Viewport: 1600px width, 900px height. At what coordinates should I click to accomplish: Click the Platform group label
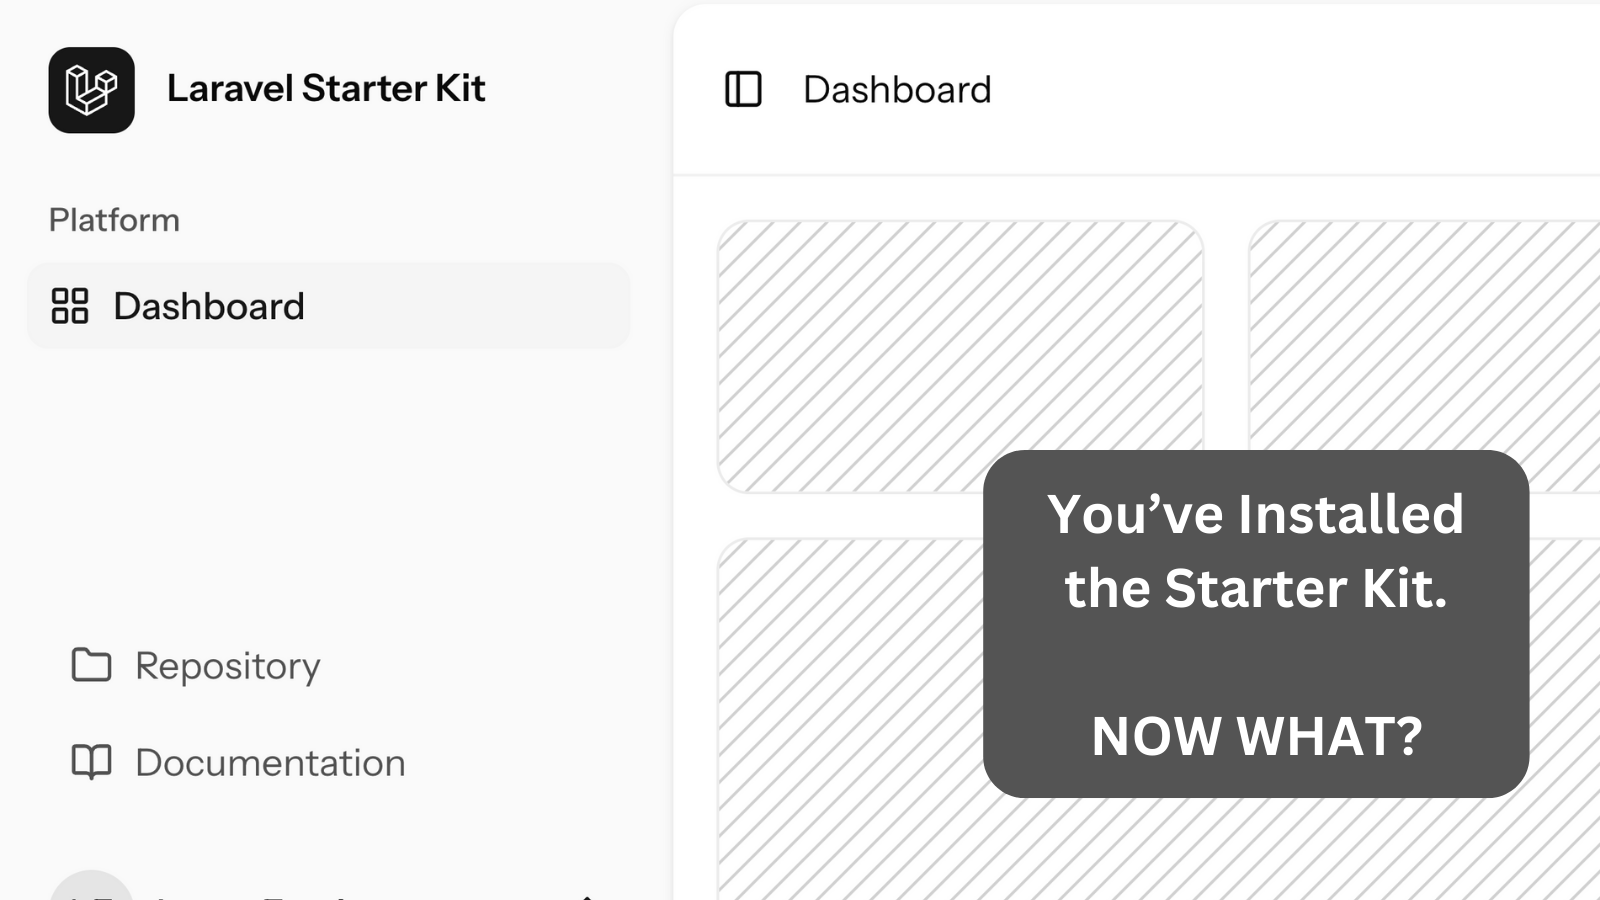(x=114, y=220)
